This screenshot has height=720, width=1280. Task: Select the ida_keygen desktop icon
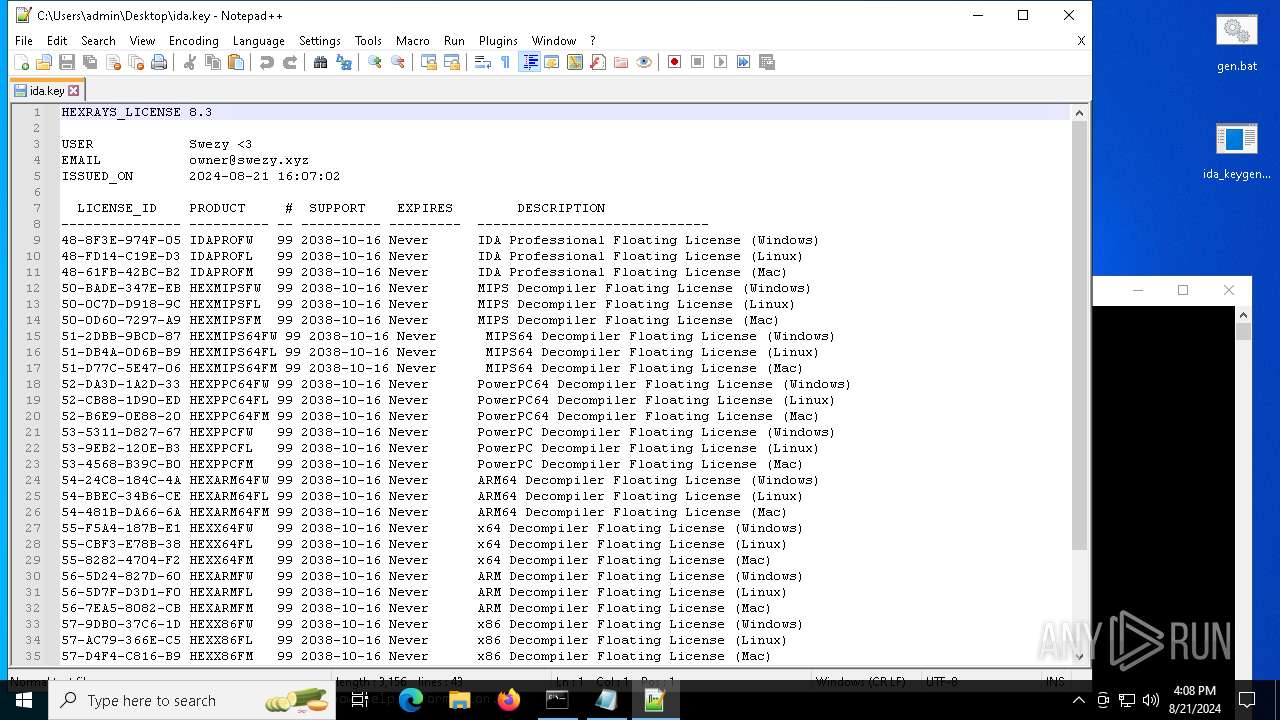(1237, 151)
